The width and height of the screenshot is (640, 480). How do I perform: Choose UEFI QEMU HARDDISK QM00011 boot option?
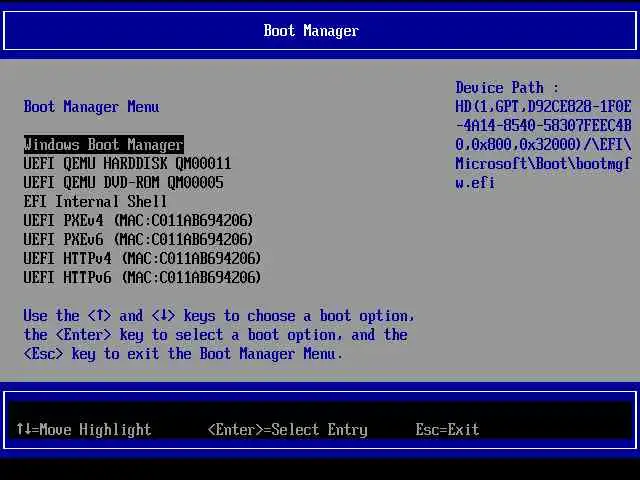click(x=127, y=164)
